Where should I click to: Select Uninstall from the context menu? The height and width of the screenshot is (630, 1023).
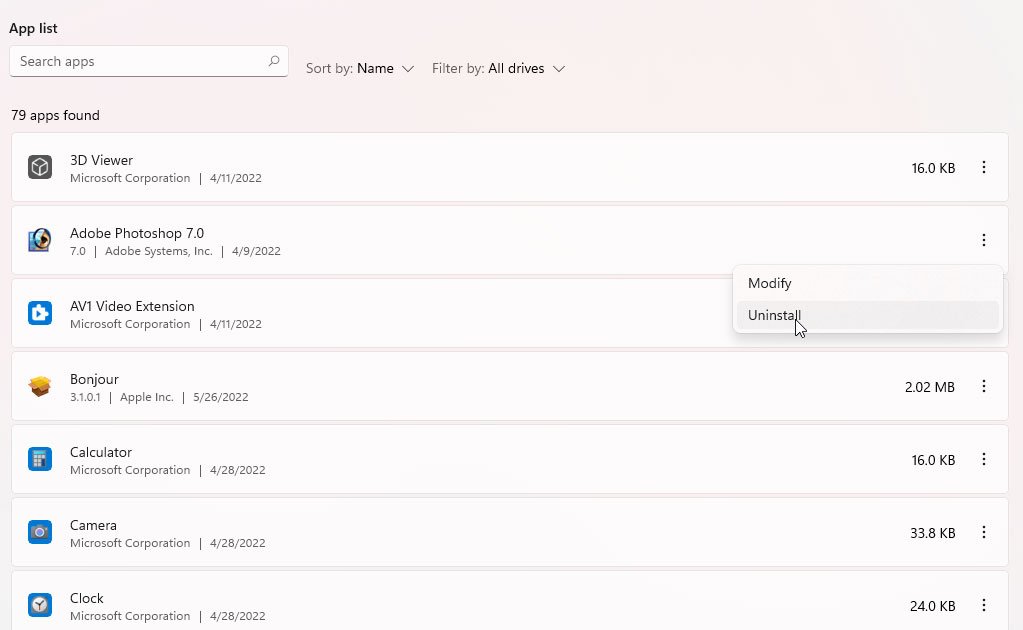click(x=774, y=316)
